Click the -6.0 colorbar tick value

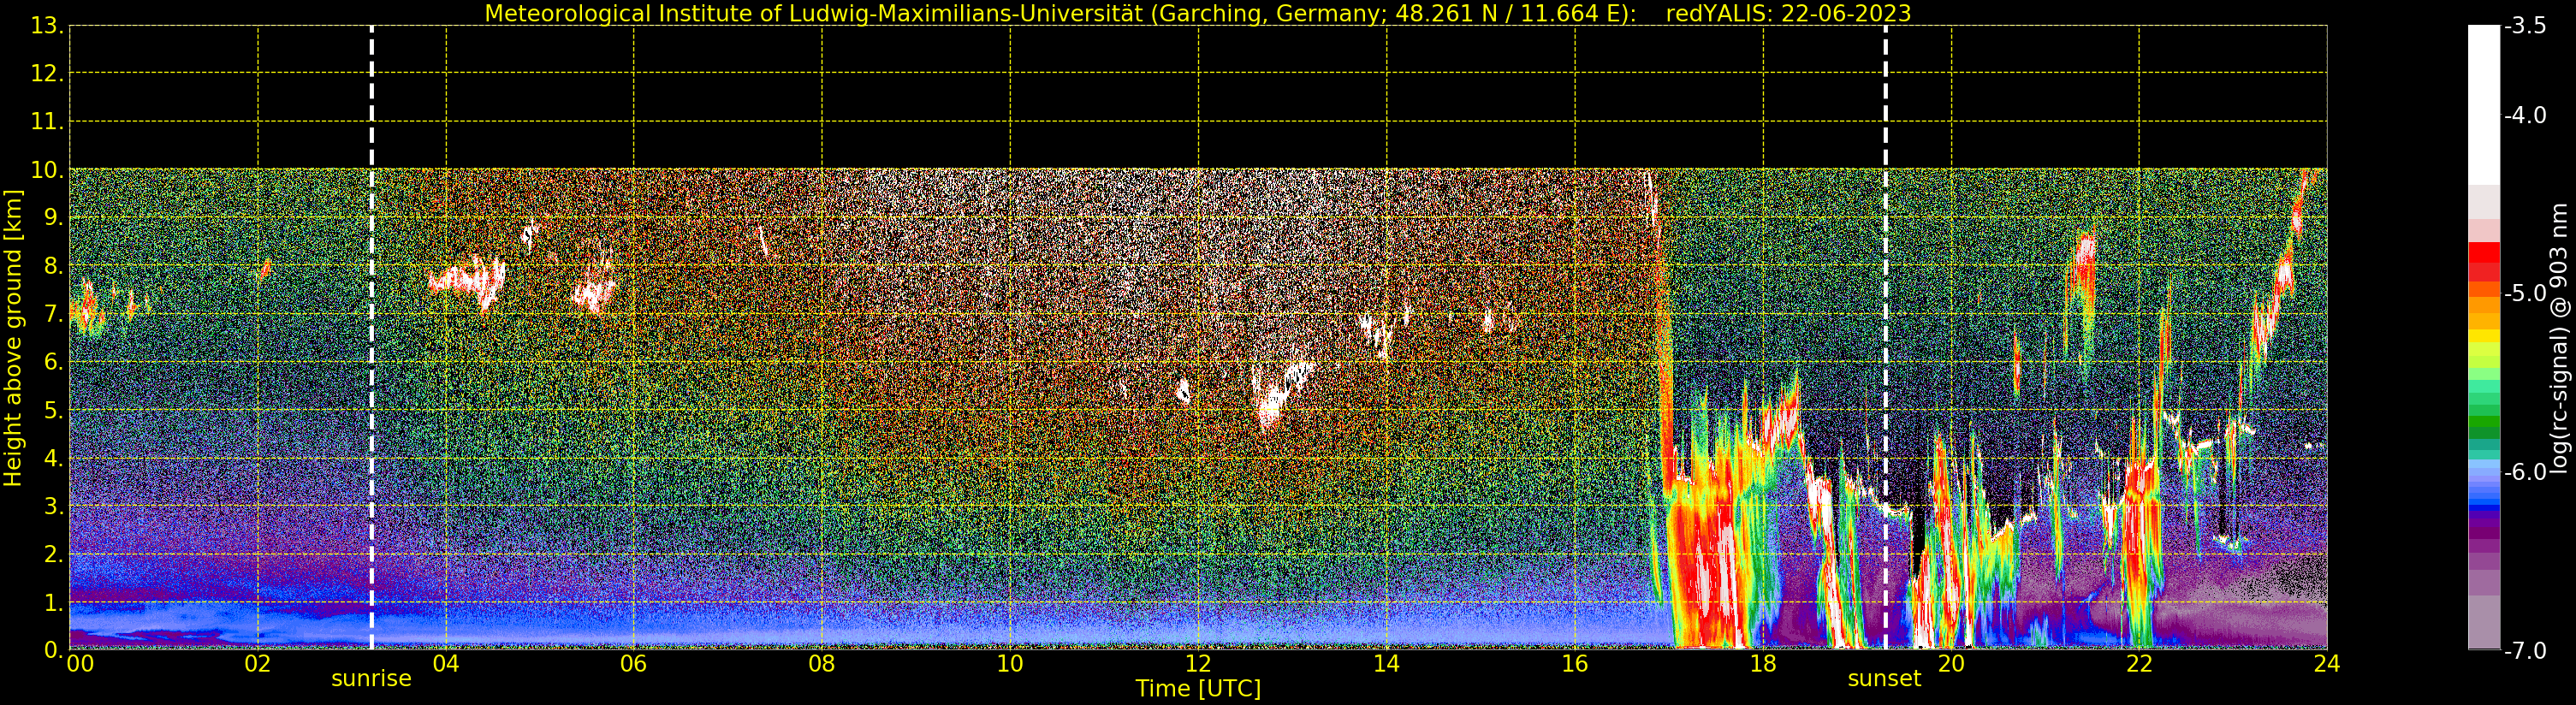coord(2525,472)
